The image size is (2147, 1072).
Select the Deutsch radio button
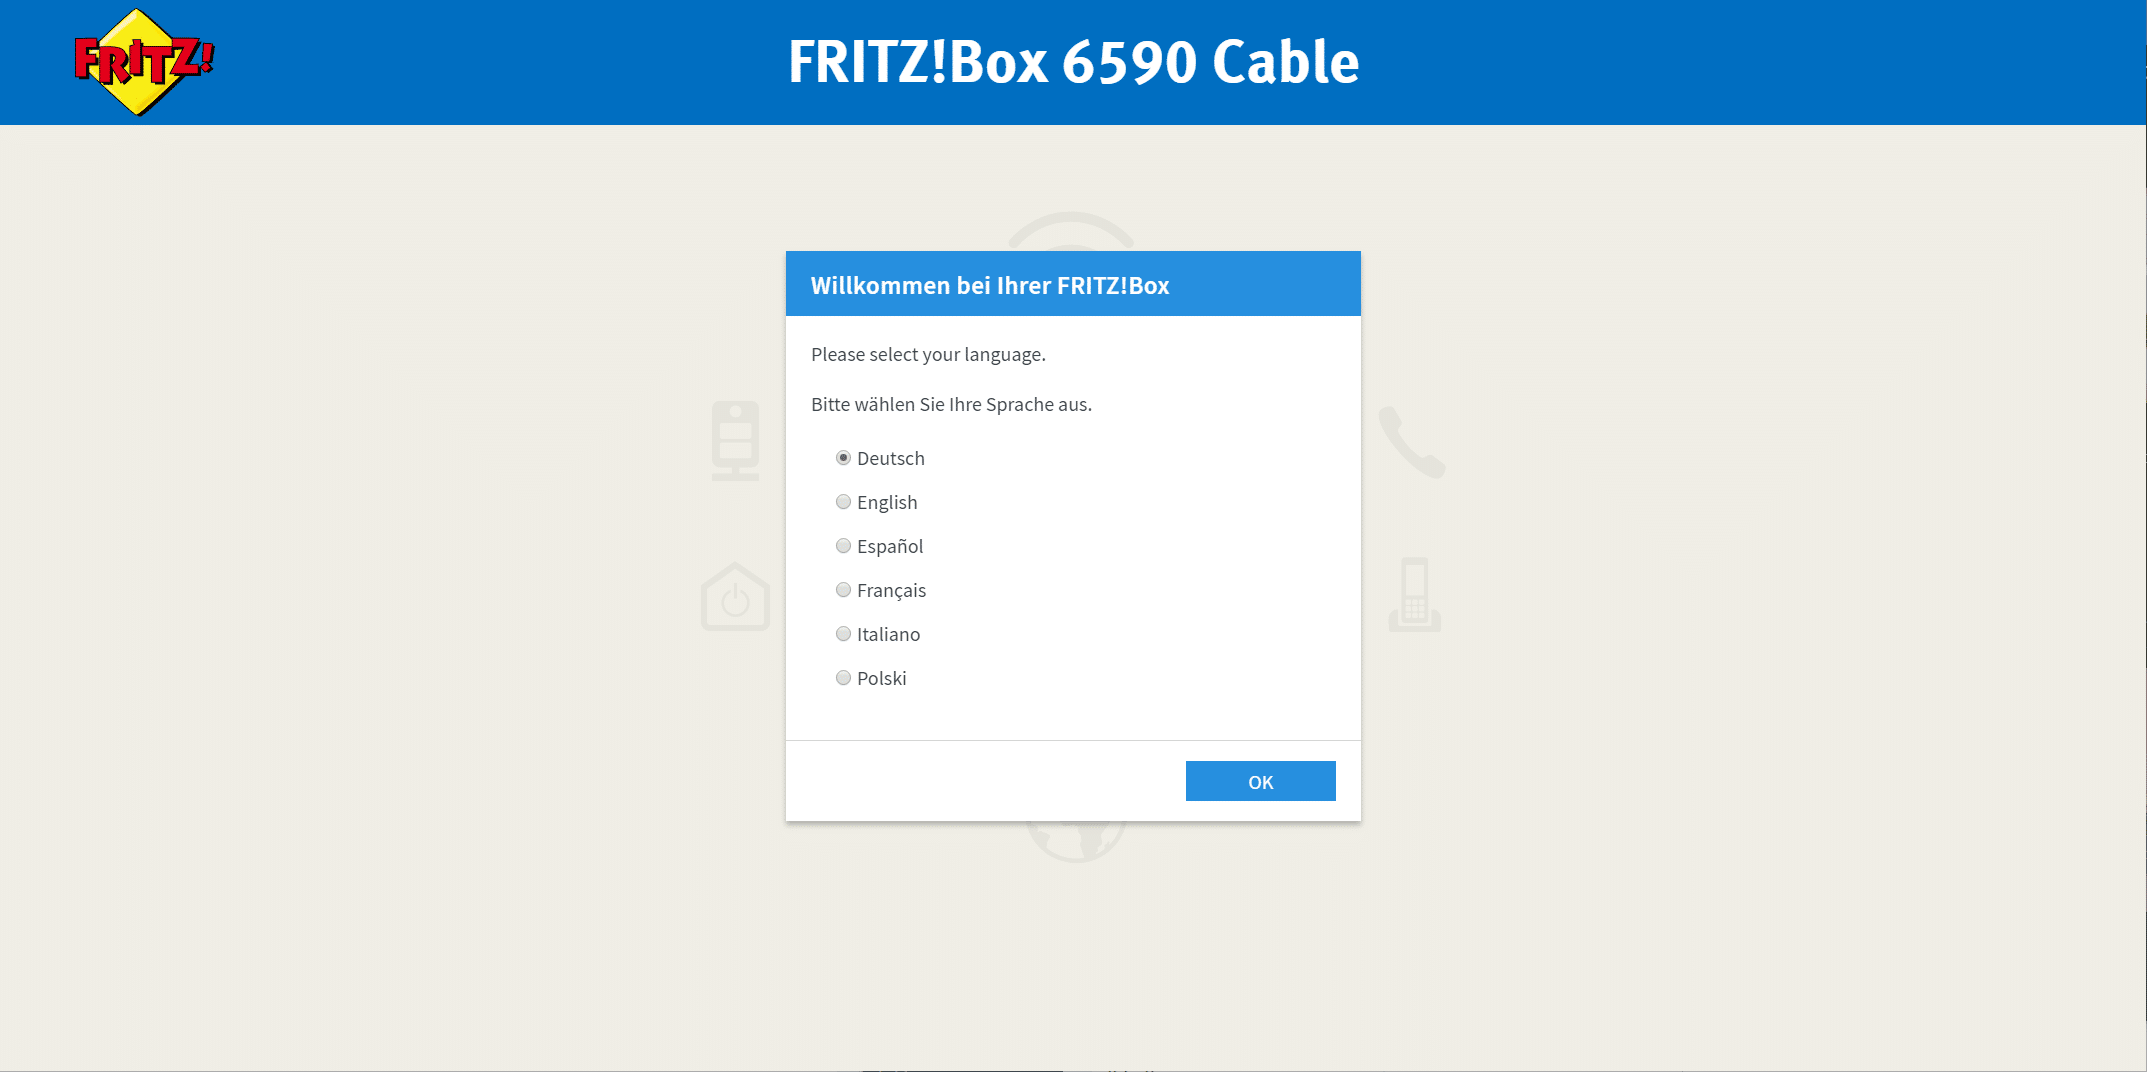[844, 458]
